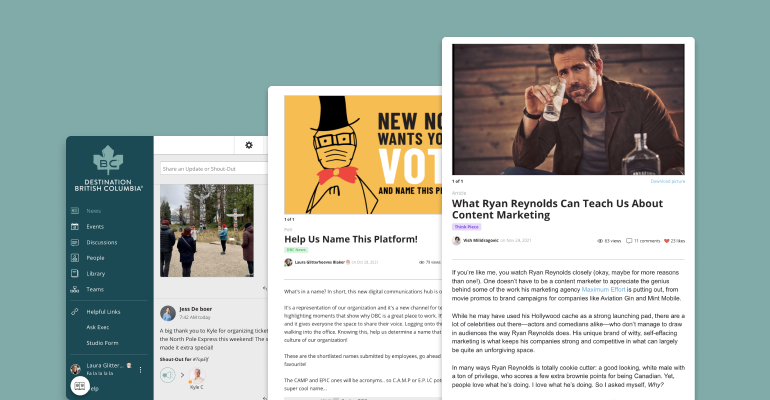Image resolution: width=770 pixels, height=400 pixels.
Task: Click Laura's avatar on the platform poll
Action: (288, 262)
